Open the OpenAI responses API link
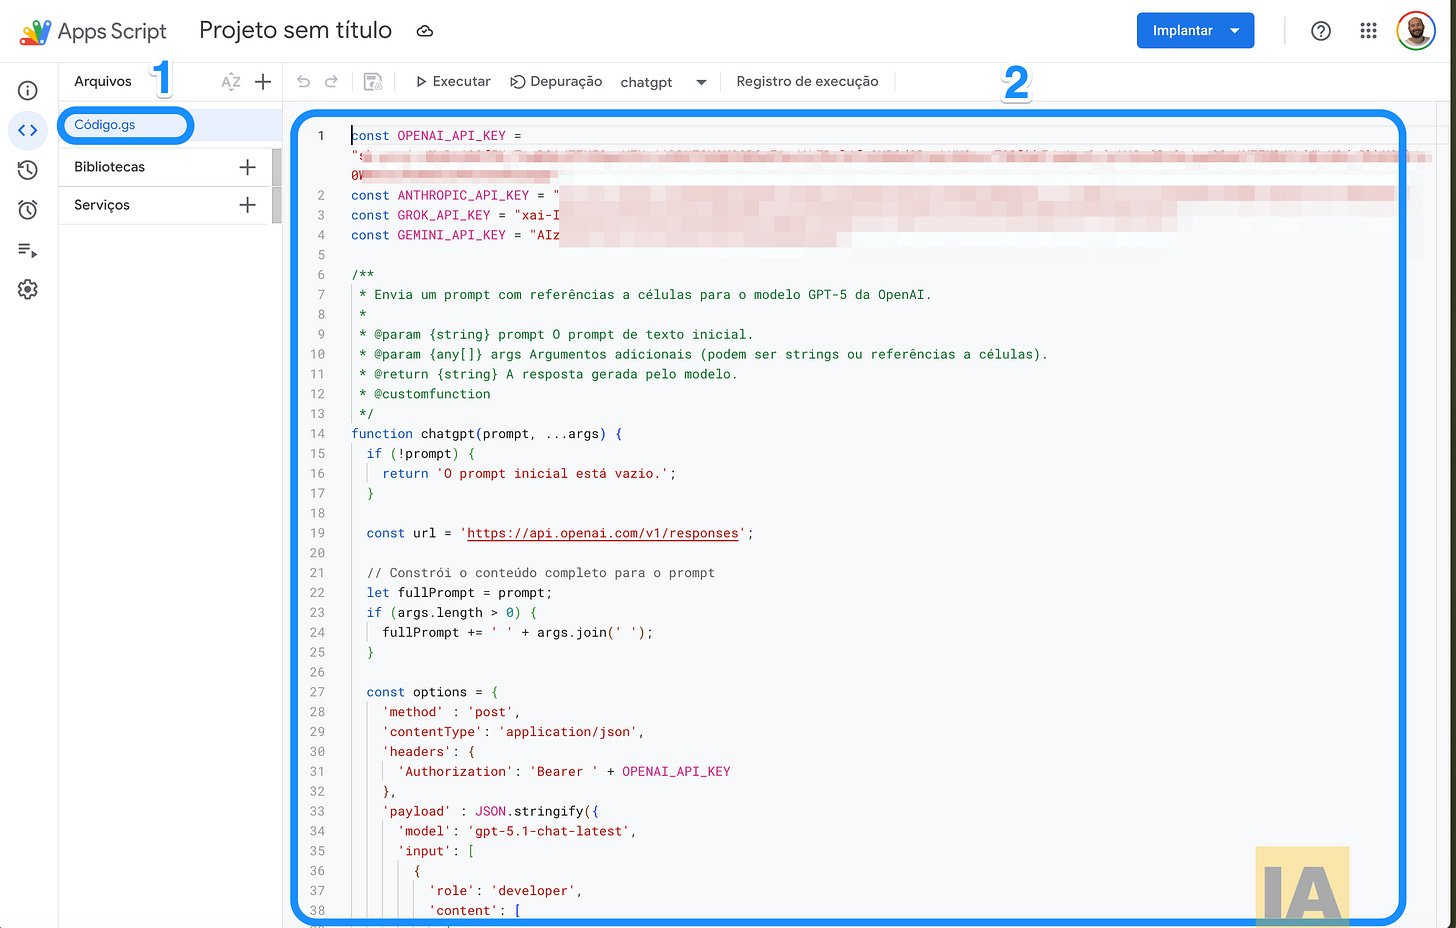This screenshot has width=1456, height=928. click(602, 533)
